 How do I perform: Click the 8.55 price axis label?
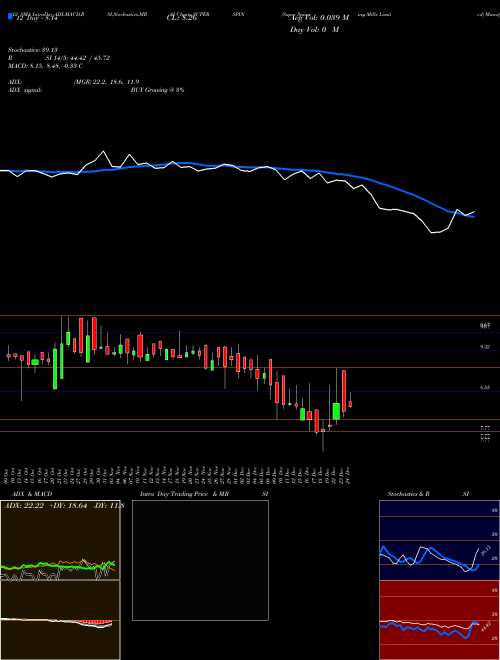click(x=485, y=387)
